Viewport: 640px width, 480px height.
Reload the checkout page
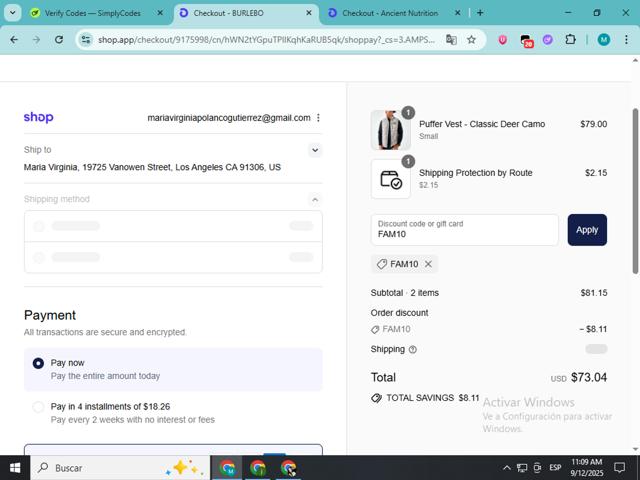pyautogui.click(x=59, y=40)
